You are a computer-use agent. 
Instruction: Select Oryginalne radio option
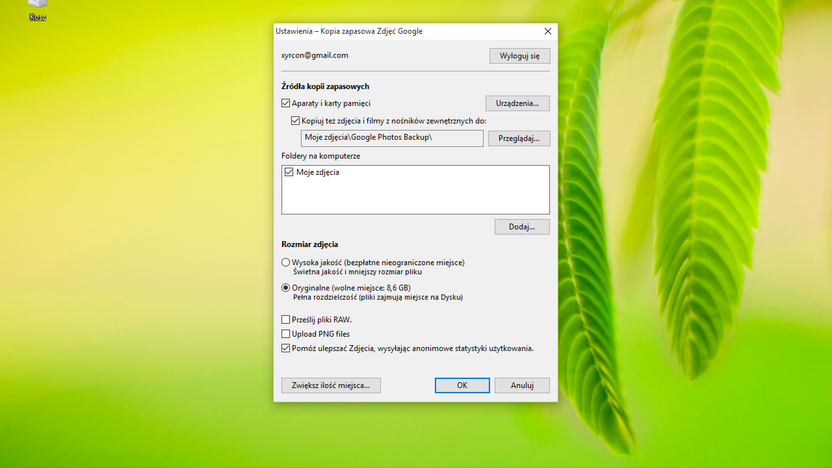285,288
